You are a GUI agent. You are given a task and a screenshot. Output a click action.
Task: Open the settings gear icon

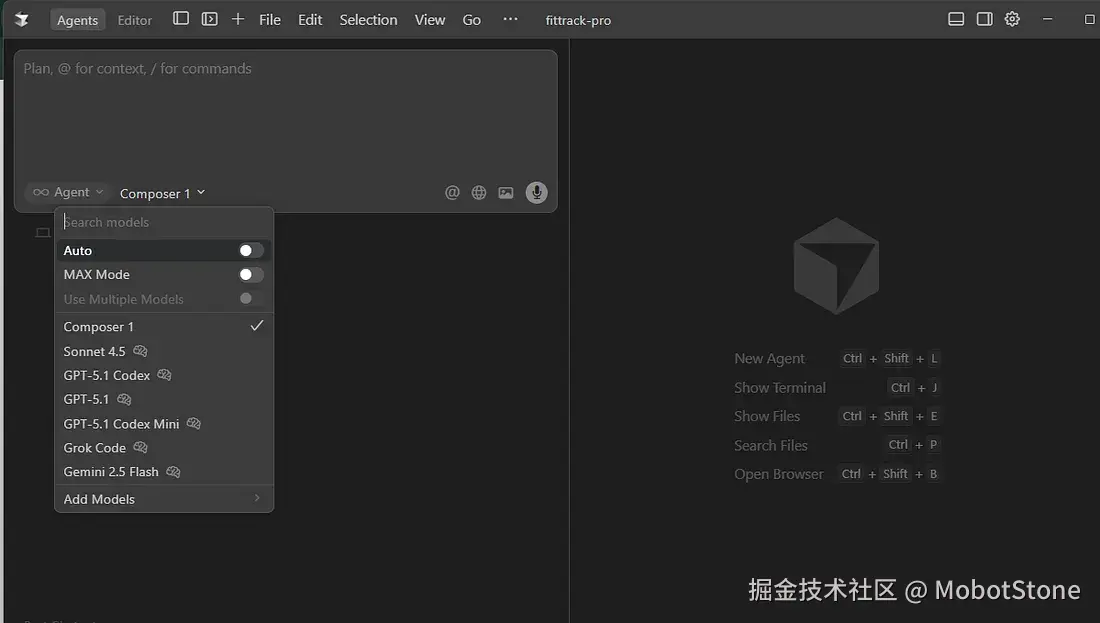point(1012,19)
